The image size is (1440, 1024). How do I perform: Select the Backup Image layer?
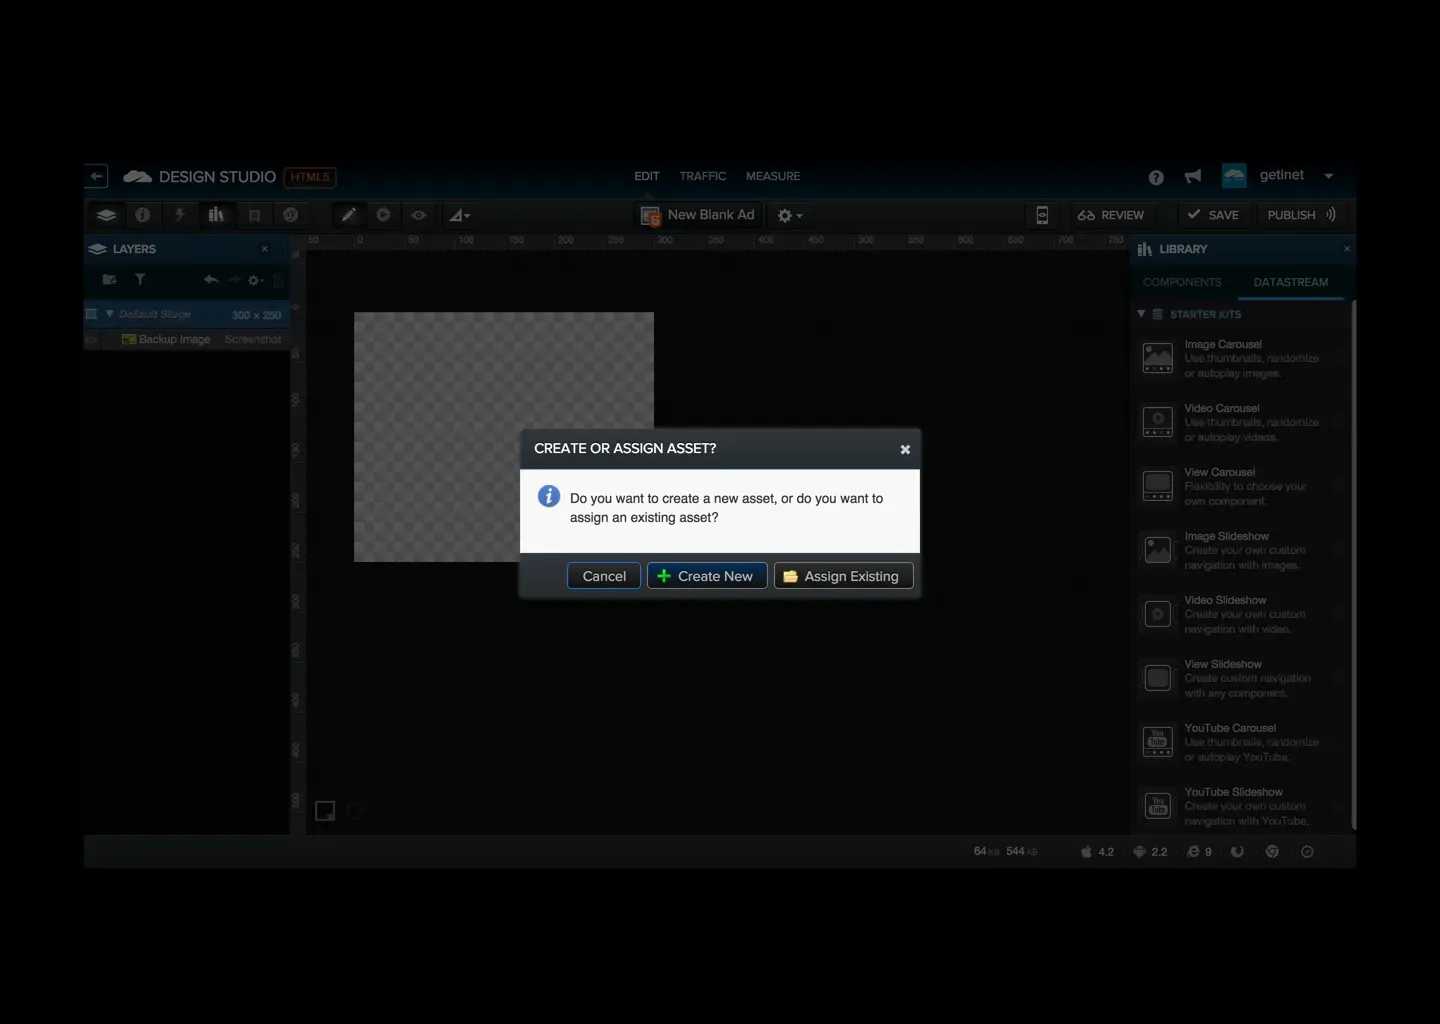coord(187,339)
